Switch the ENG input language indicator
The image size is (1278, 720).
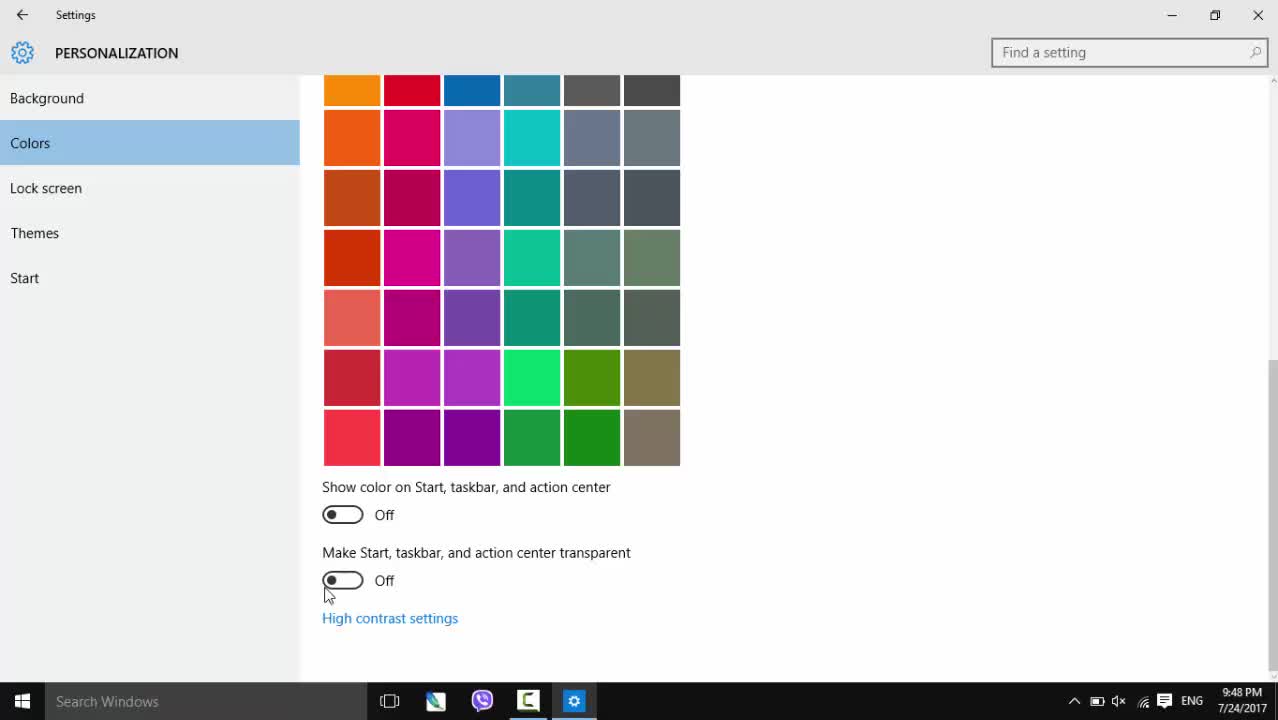click(1192, 701)
